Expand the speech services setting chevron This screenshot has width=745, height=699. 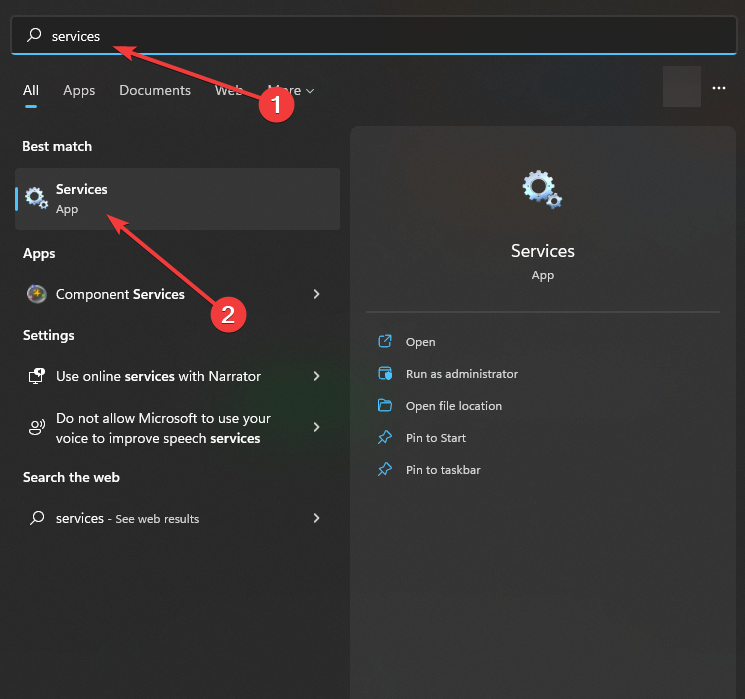[x=317, y=427]
